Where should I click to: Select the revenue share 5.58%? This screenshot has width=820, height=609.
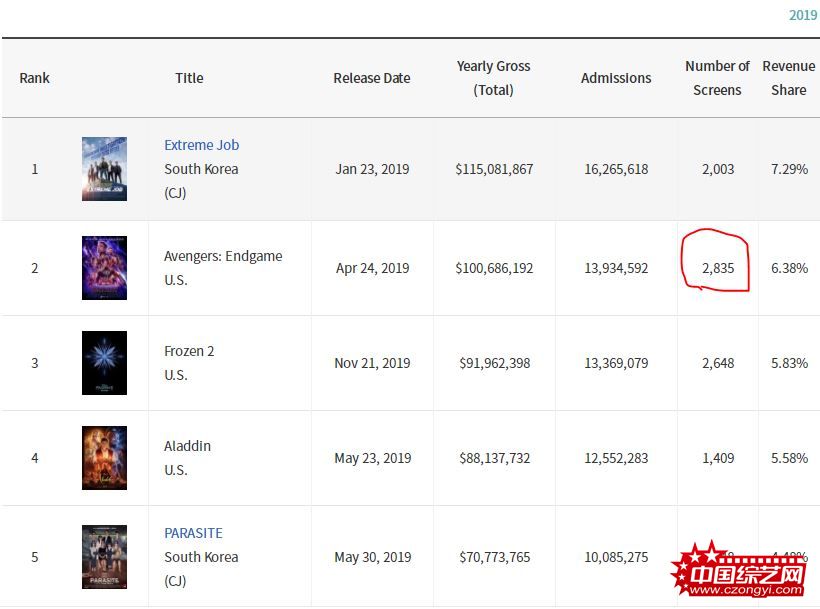point(789,458)
